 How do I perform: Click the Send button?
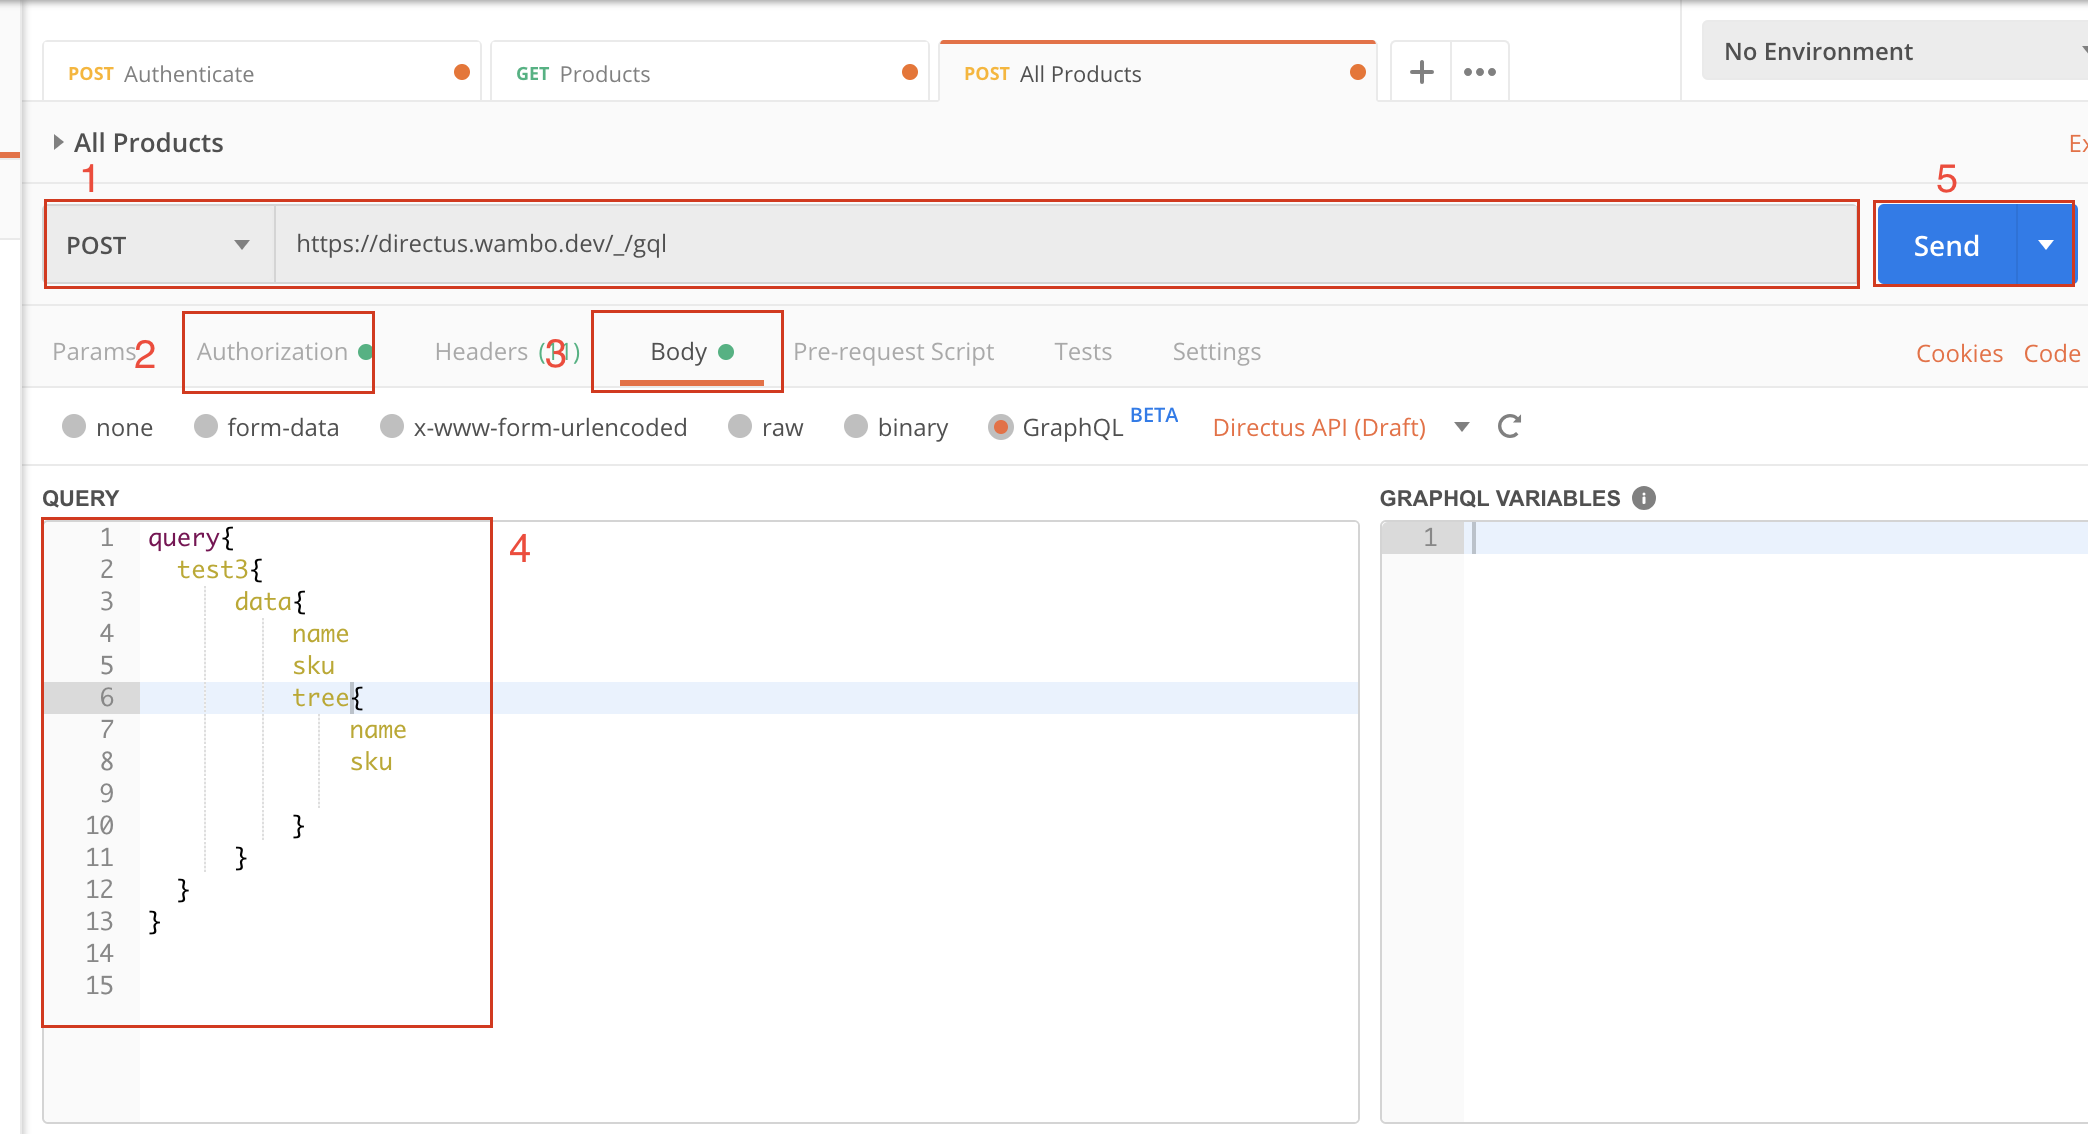point(1945,244)
